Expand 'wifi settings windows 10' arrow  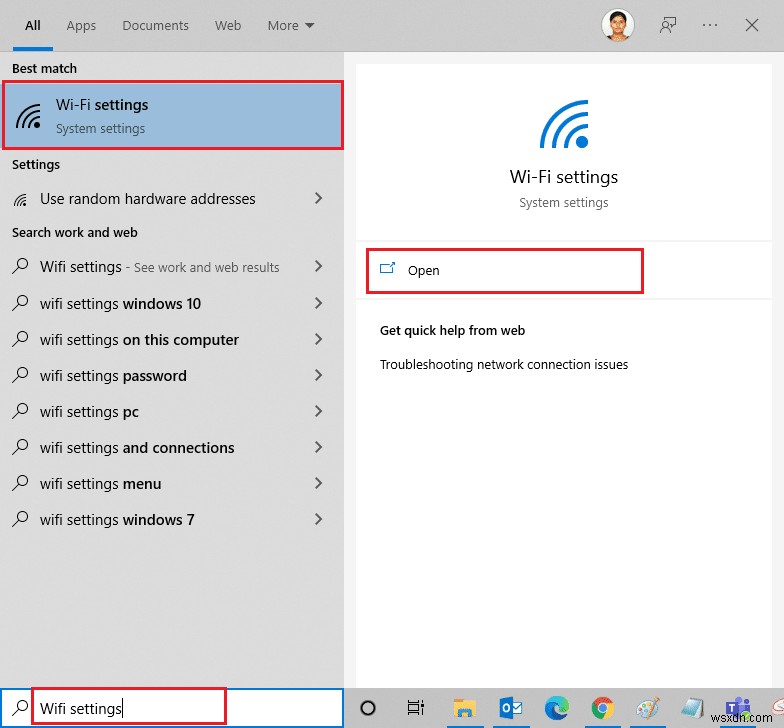coord(319,303)
